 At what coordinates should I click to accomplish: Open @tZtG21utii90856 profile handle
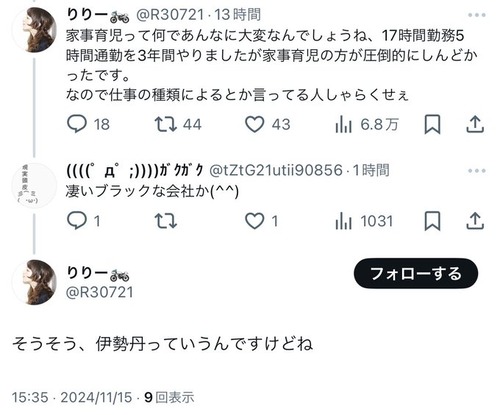pyautogui.click(x=276, y=170)
